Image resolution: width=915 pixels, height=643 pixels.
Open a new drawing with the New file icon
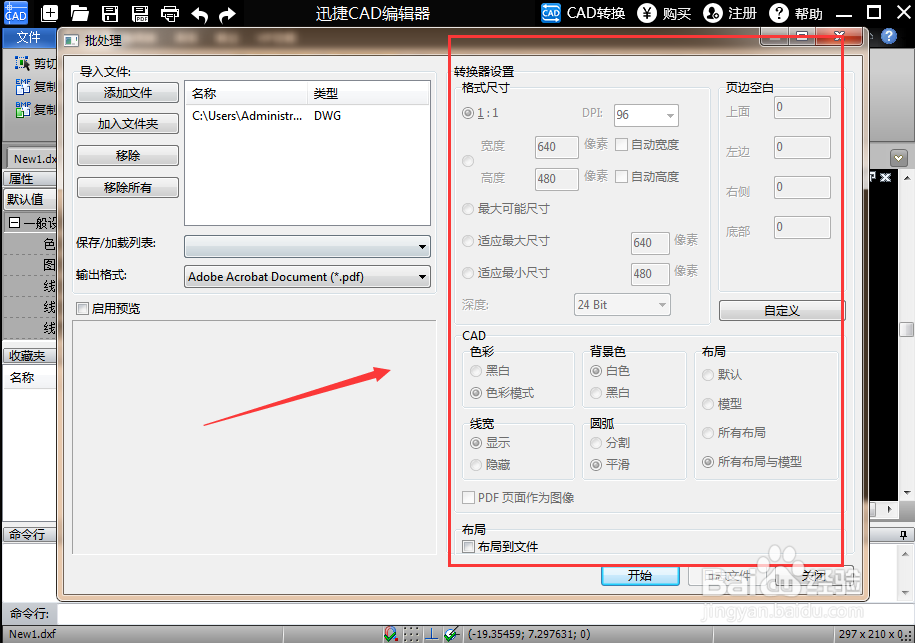click(50, 14)
